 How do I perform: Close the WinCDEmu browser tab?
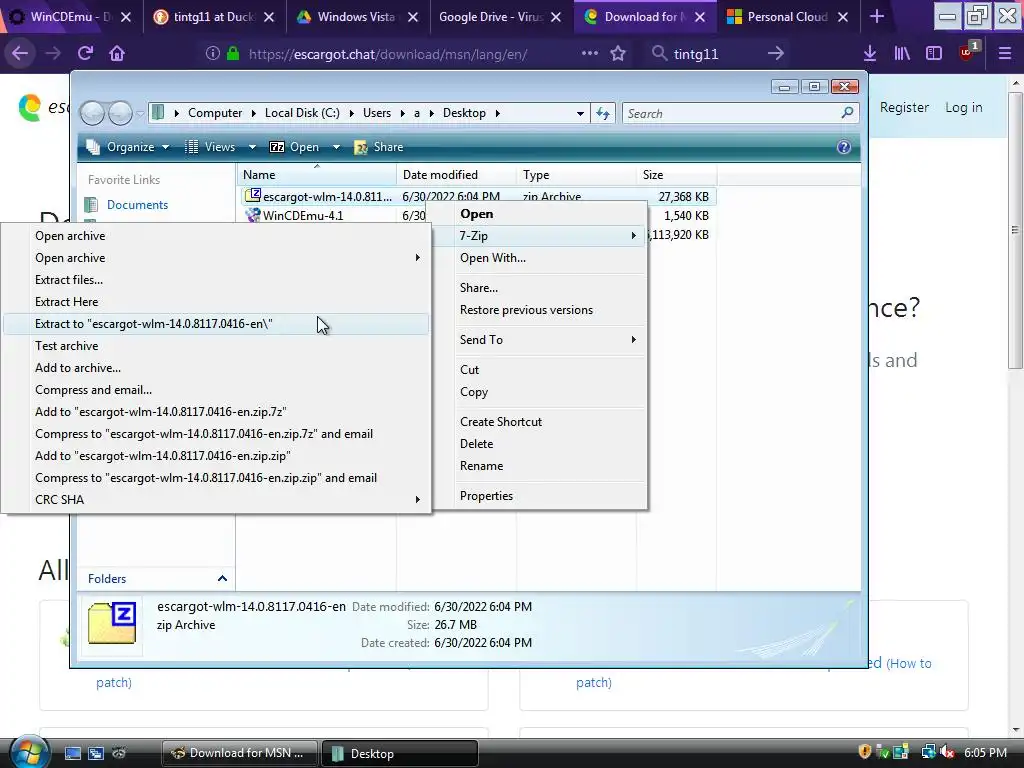point(126,17)
